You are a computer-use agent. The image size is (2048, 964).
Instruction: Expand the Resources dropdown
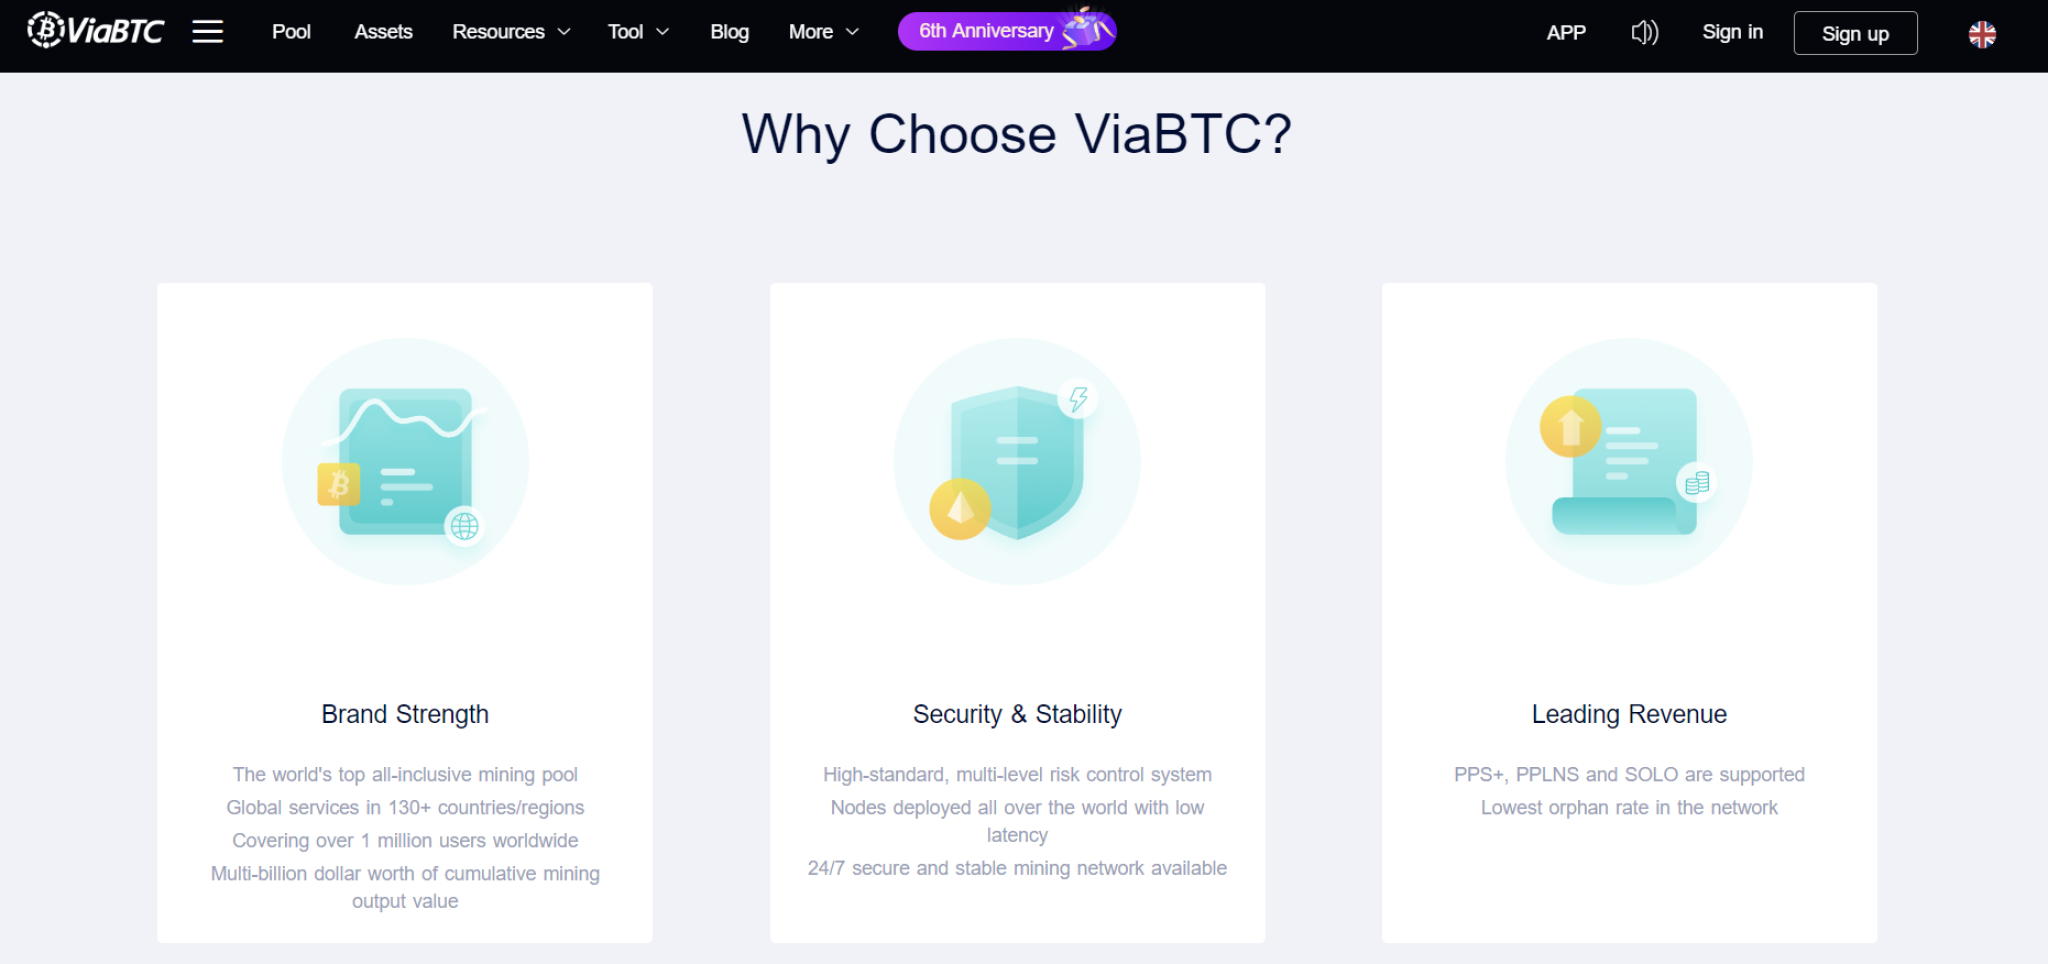pos(510,31)
